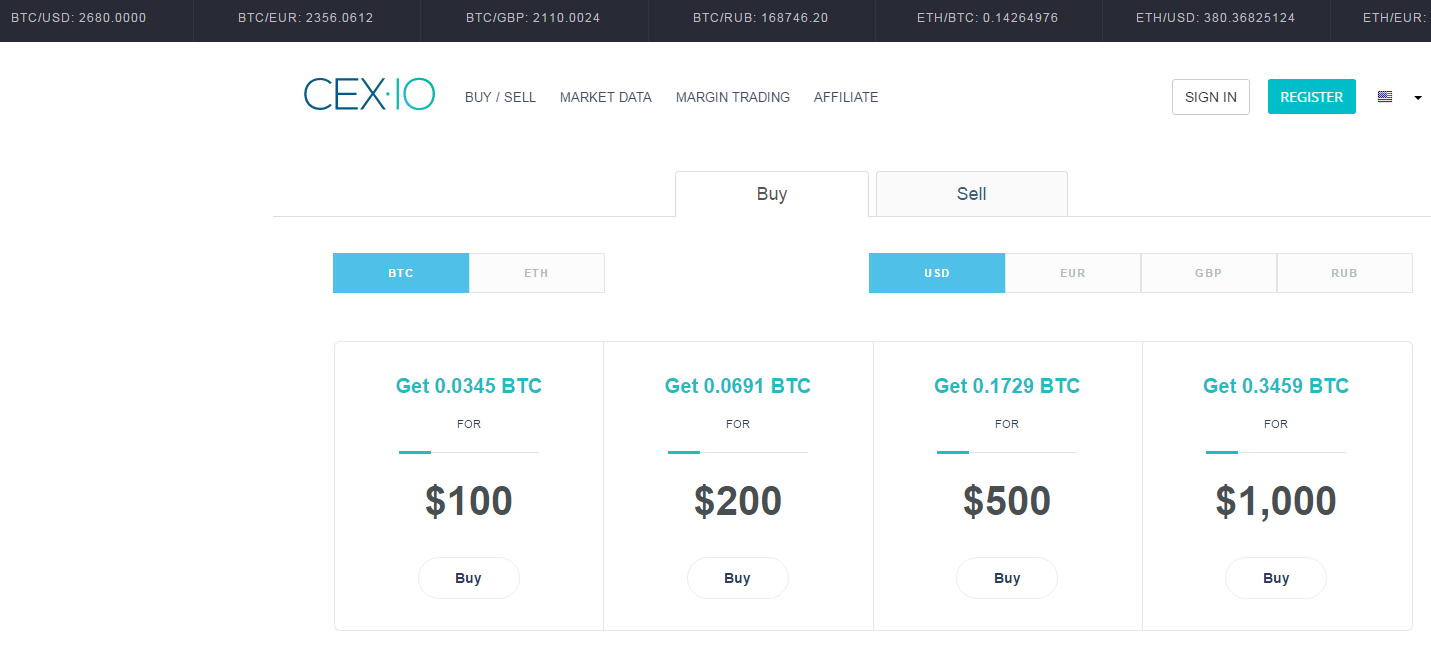Click the CEX.IO logo
1431x648 pixels.
coord(369,94)
